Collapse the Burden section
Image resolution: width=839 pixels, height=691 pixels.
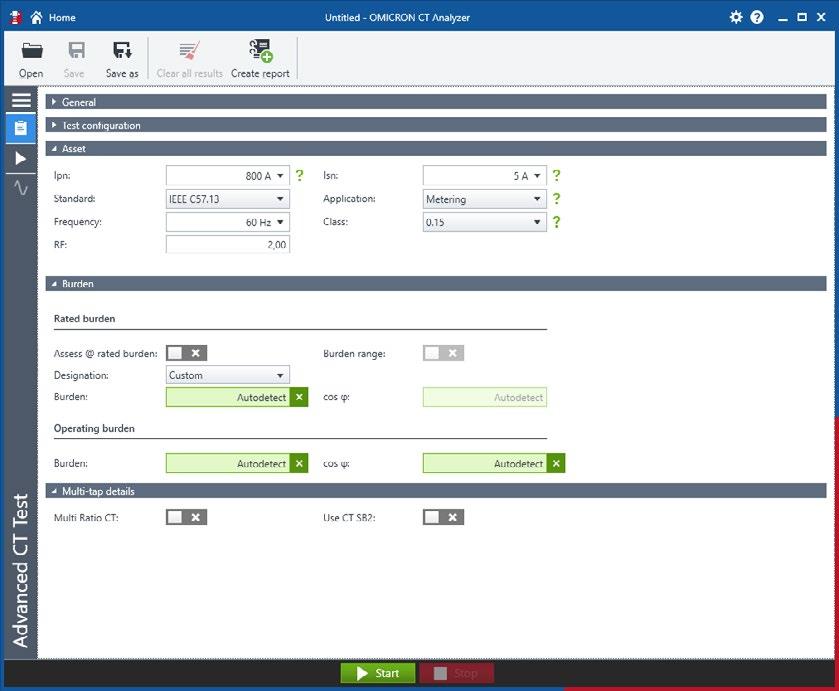coord(436,284)
